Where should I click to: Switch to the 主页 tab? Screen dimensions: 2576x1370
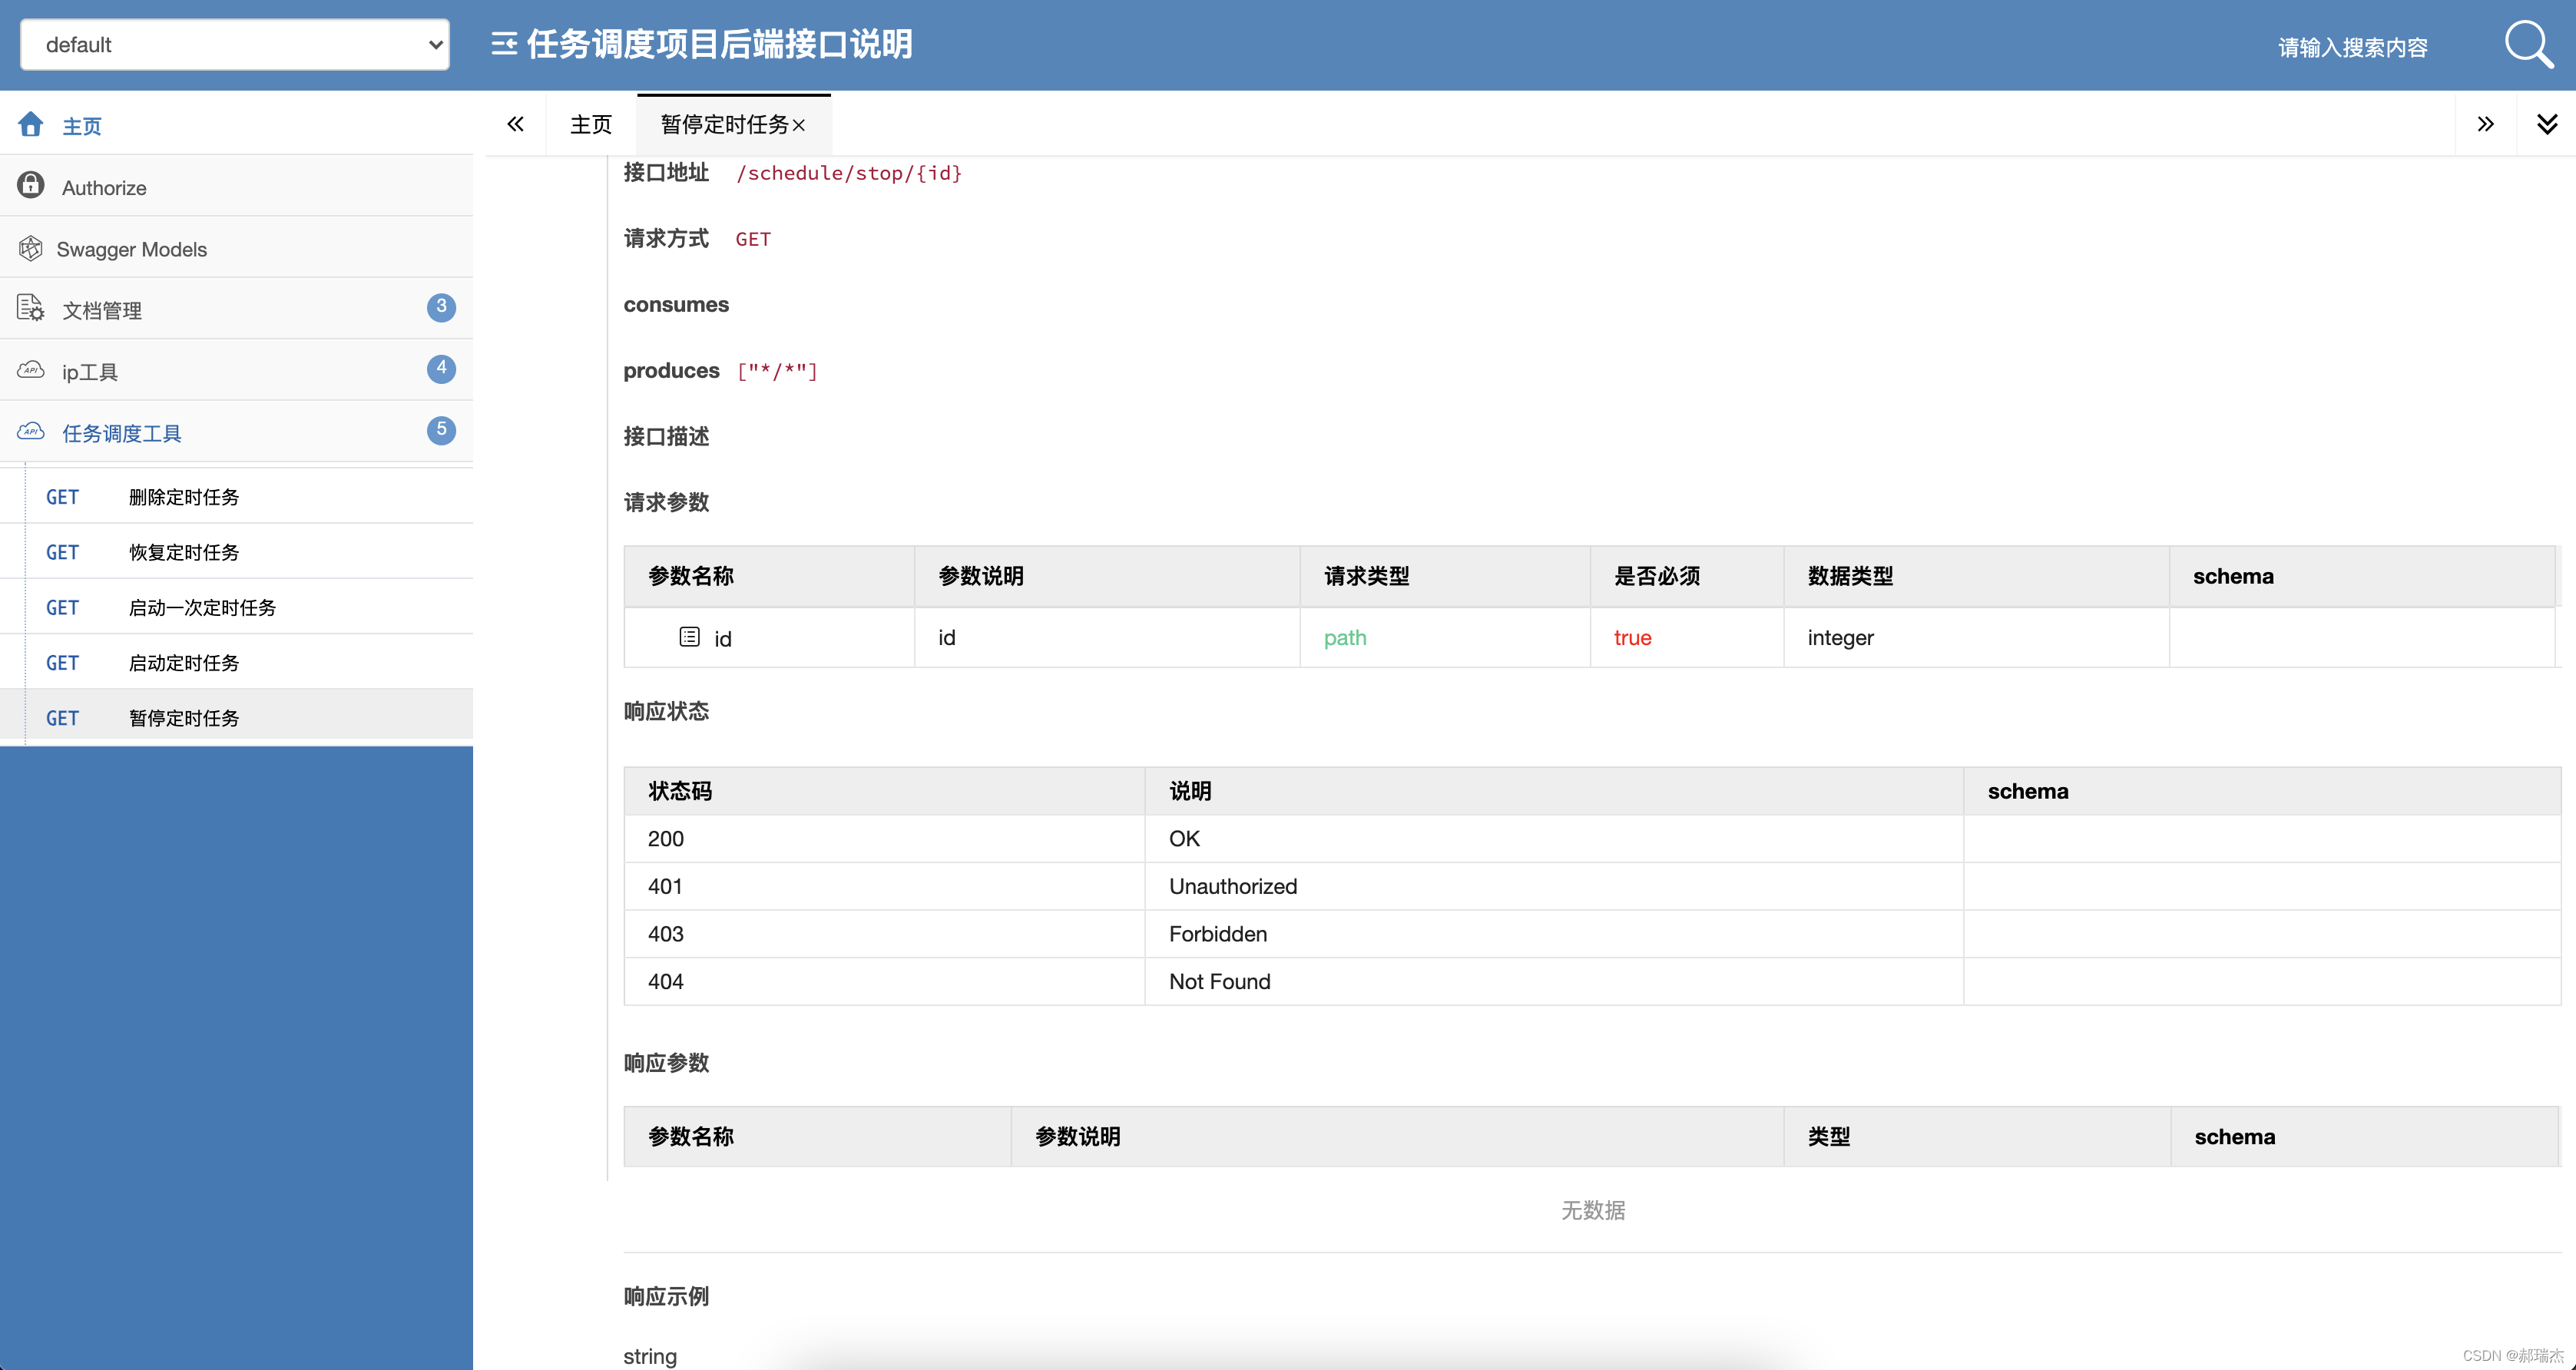pos(590,124)
